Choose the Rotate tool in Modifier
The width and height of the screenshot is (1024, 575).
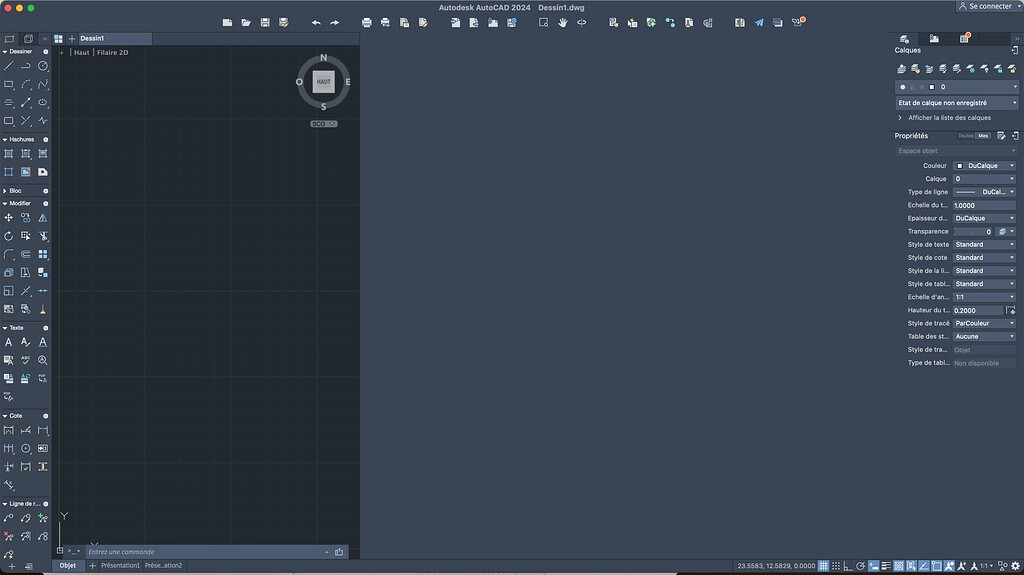(8, 236)
